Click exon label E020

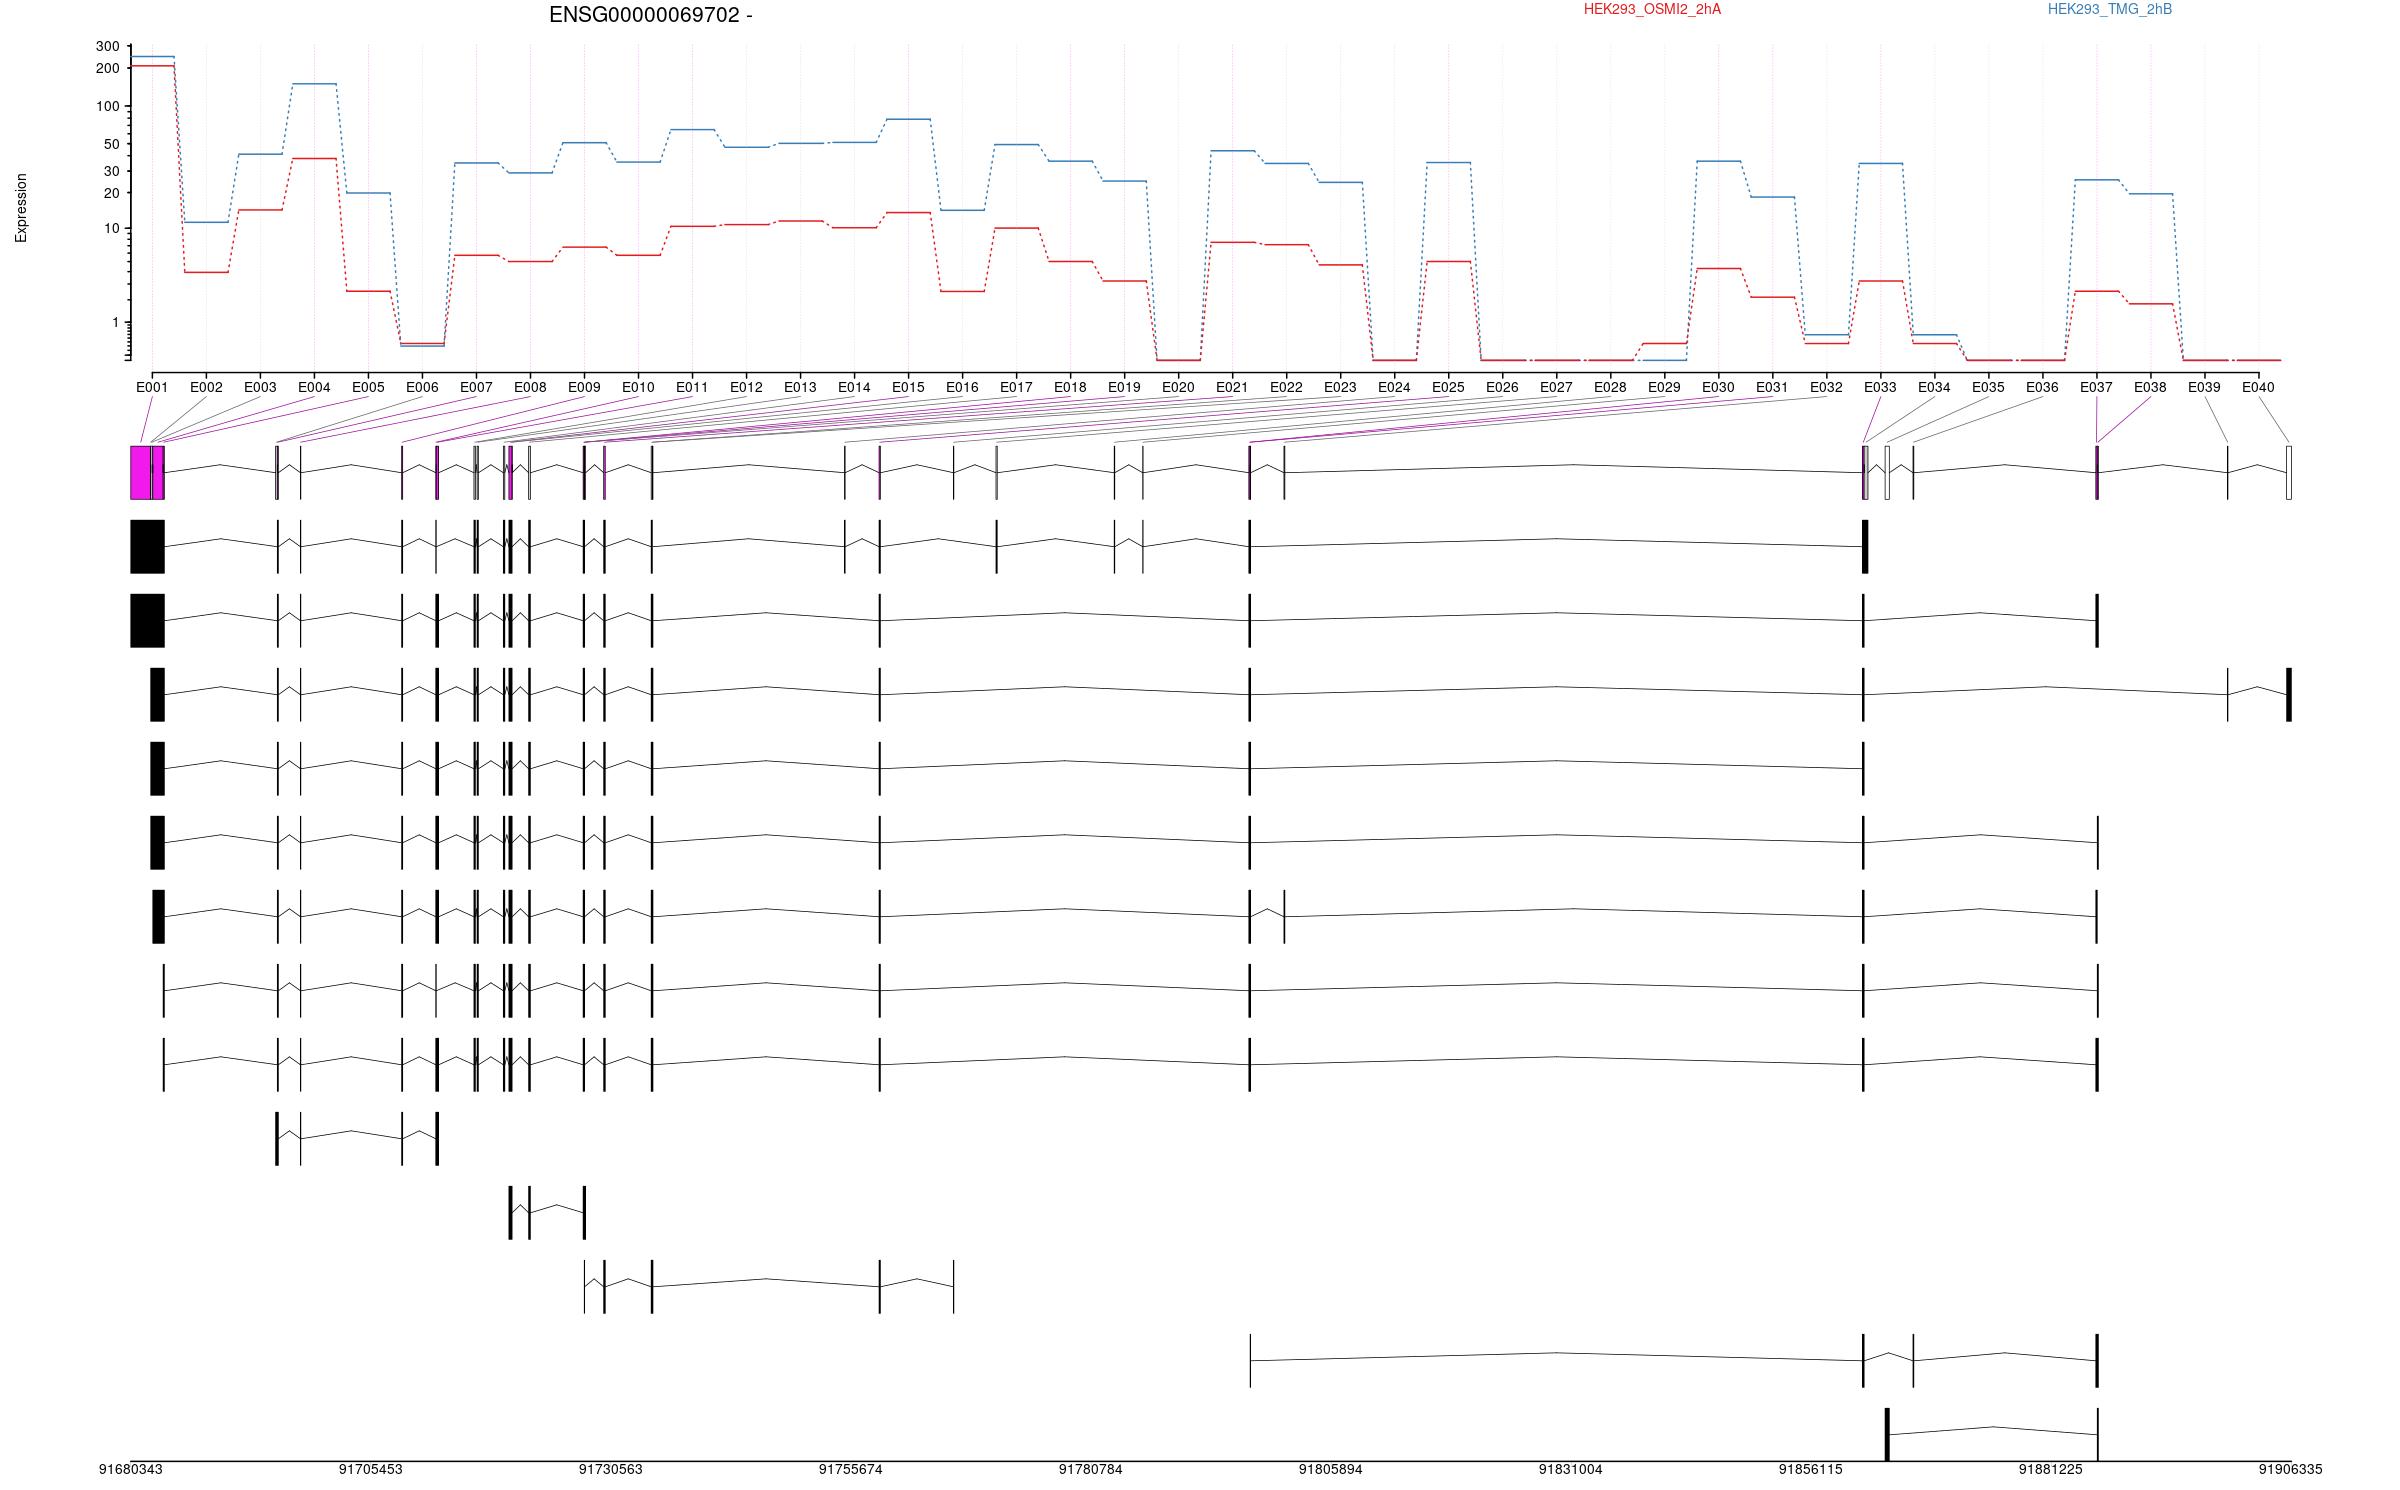click(x=1178, y=387)
